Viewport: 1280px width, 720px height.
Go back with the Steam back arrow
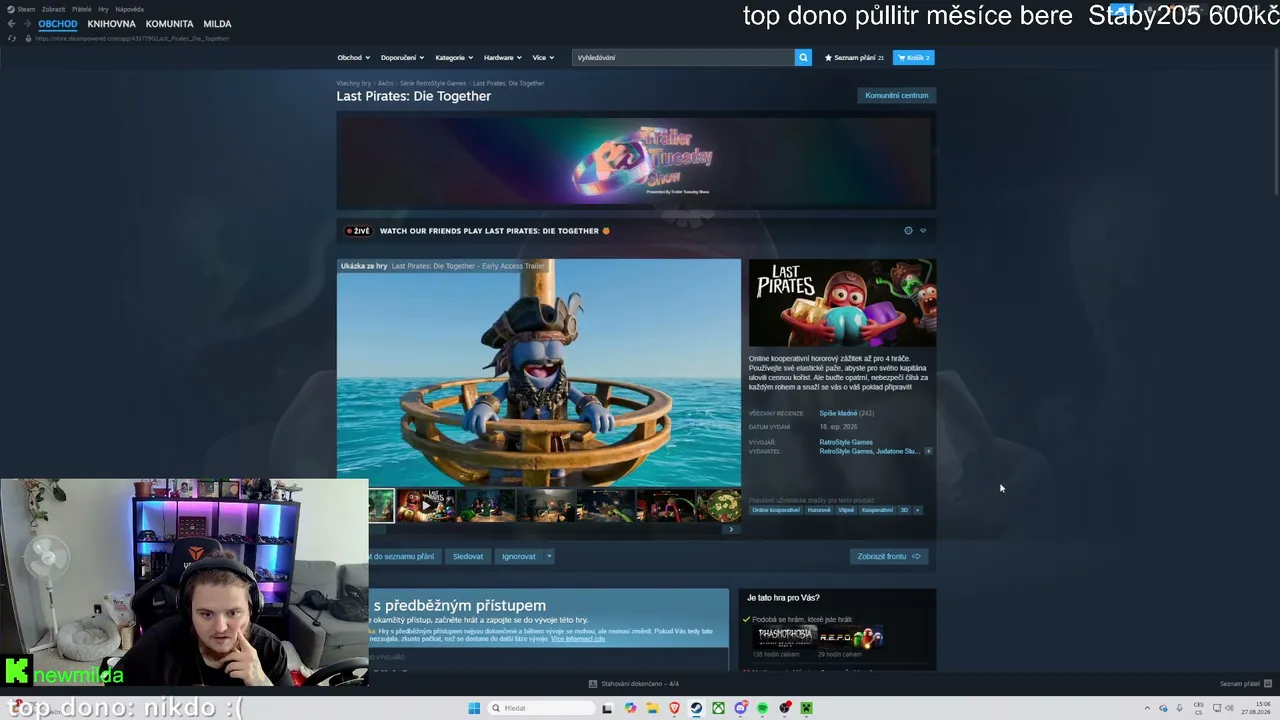(11, 24)
